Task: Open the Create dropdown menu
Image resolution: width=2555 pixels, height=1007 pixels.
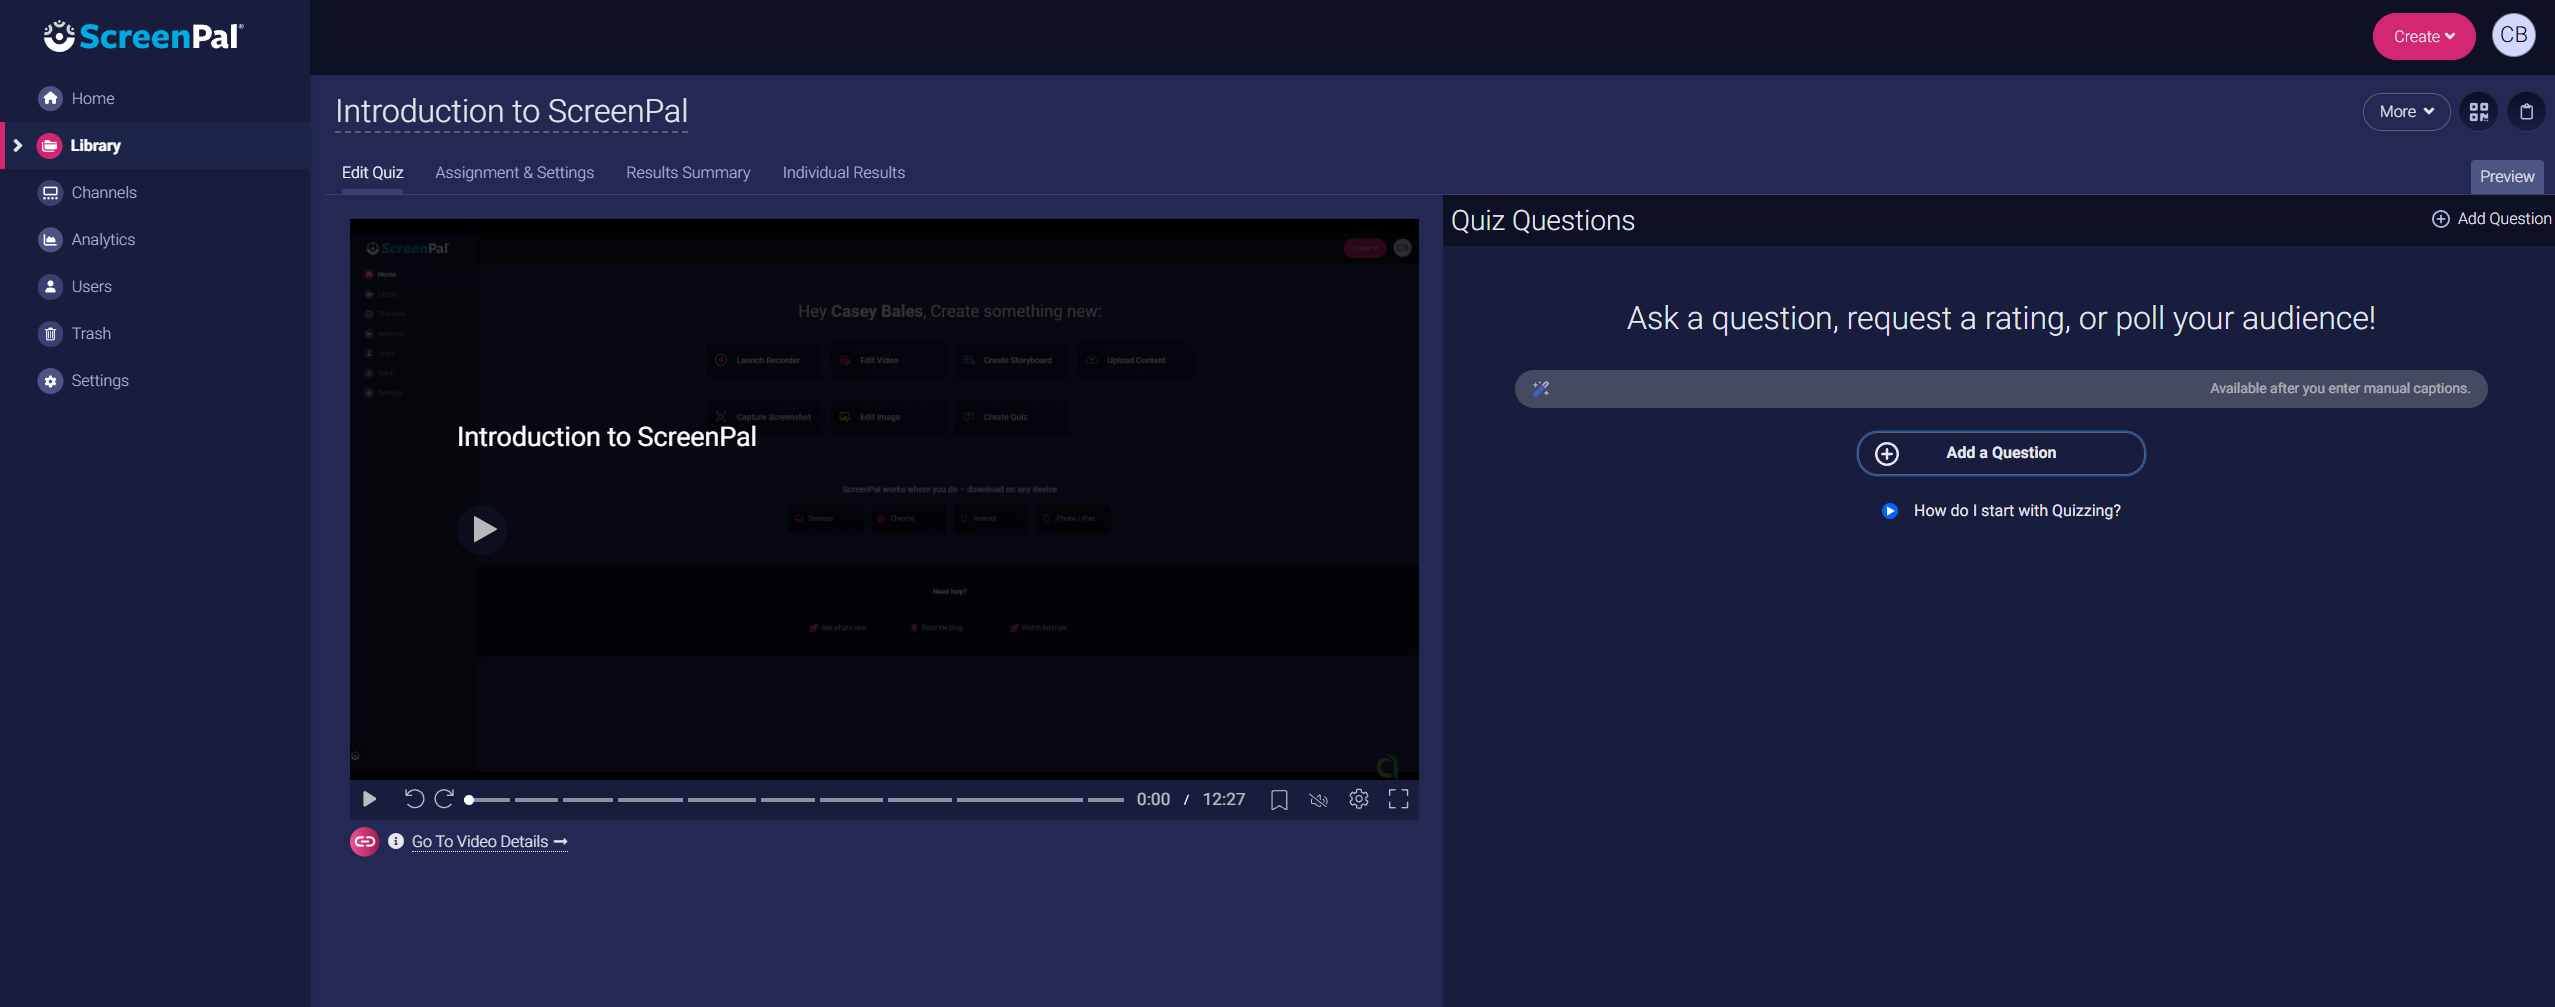Action: coord(2423,37)
